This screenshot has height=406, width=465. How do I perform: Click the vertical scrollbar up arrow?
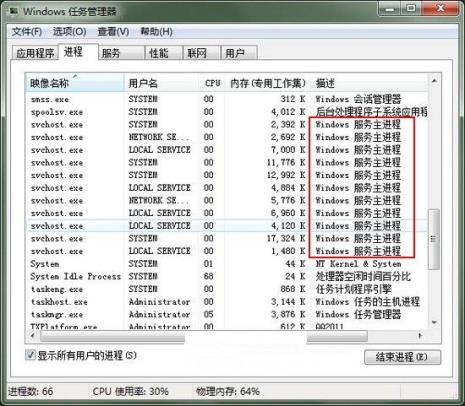pos(434,81)
